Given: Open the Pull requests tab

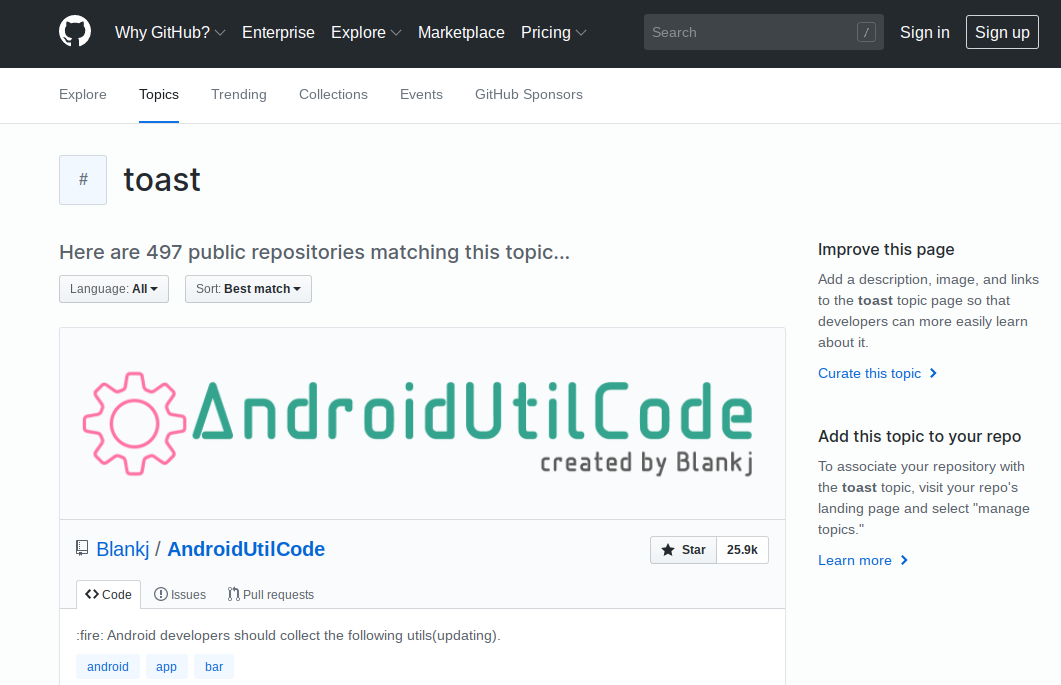Looking at the screenshot, I should pyautogui.click(x=271, y=594).
